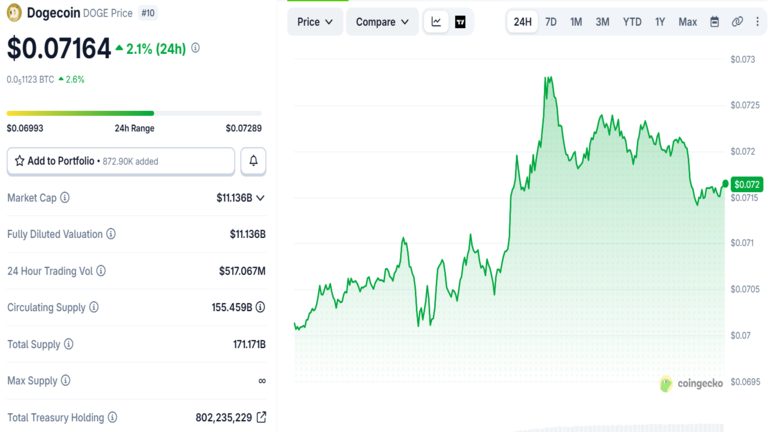Select the 3M time range tab
Viewport: 768px width, 432px height.
click(x=602, y=22)
